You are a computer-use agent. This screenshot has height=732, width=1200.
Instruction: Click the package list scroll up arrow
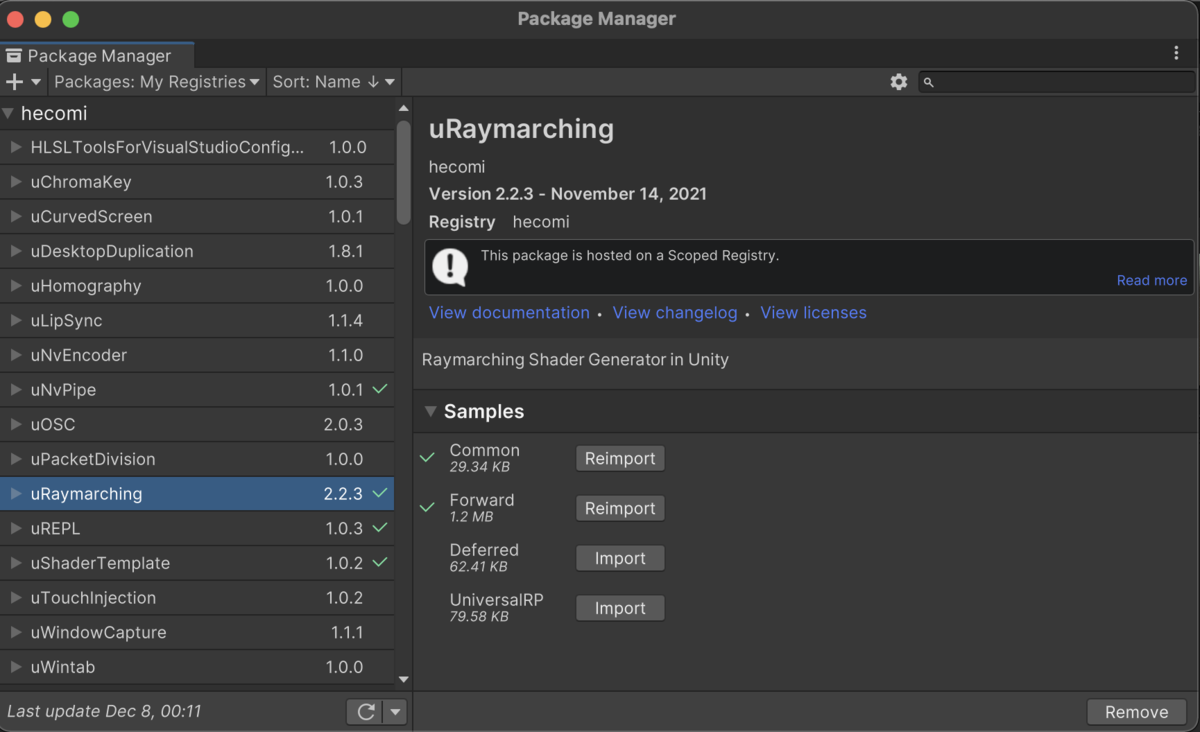click(404, 108)
